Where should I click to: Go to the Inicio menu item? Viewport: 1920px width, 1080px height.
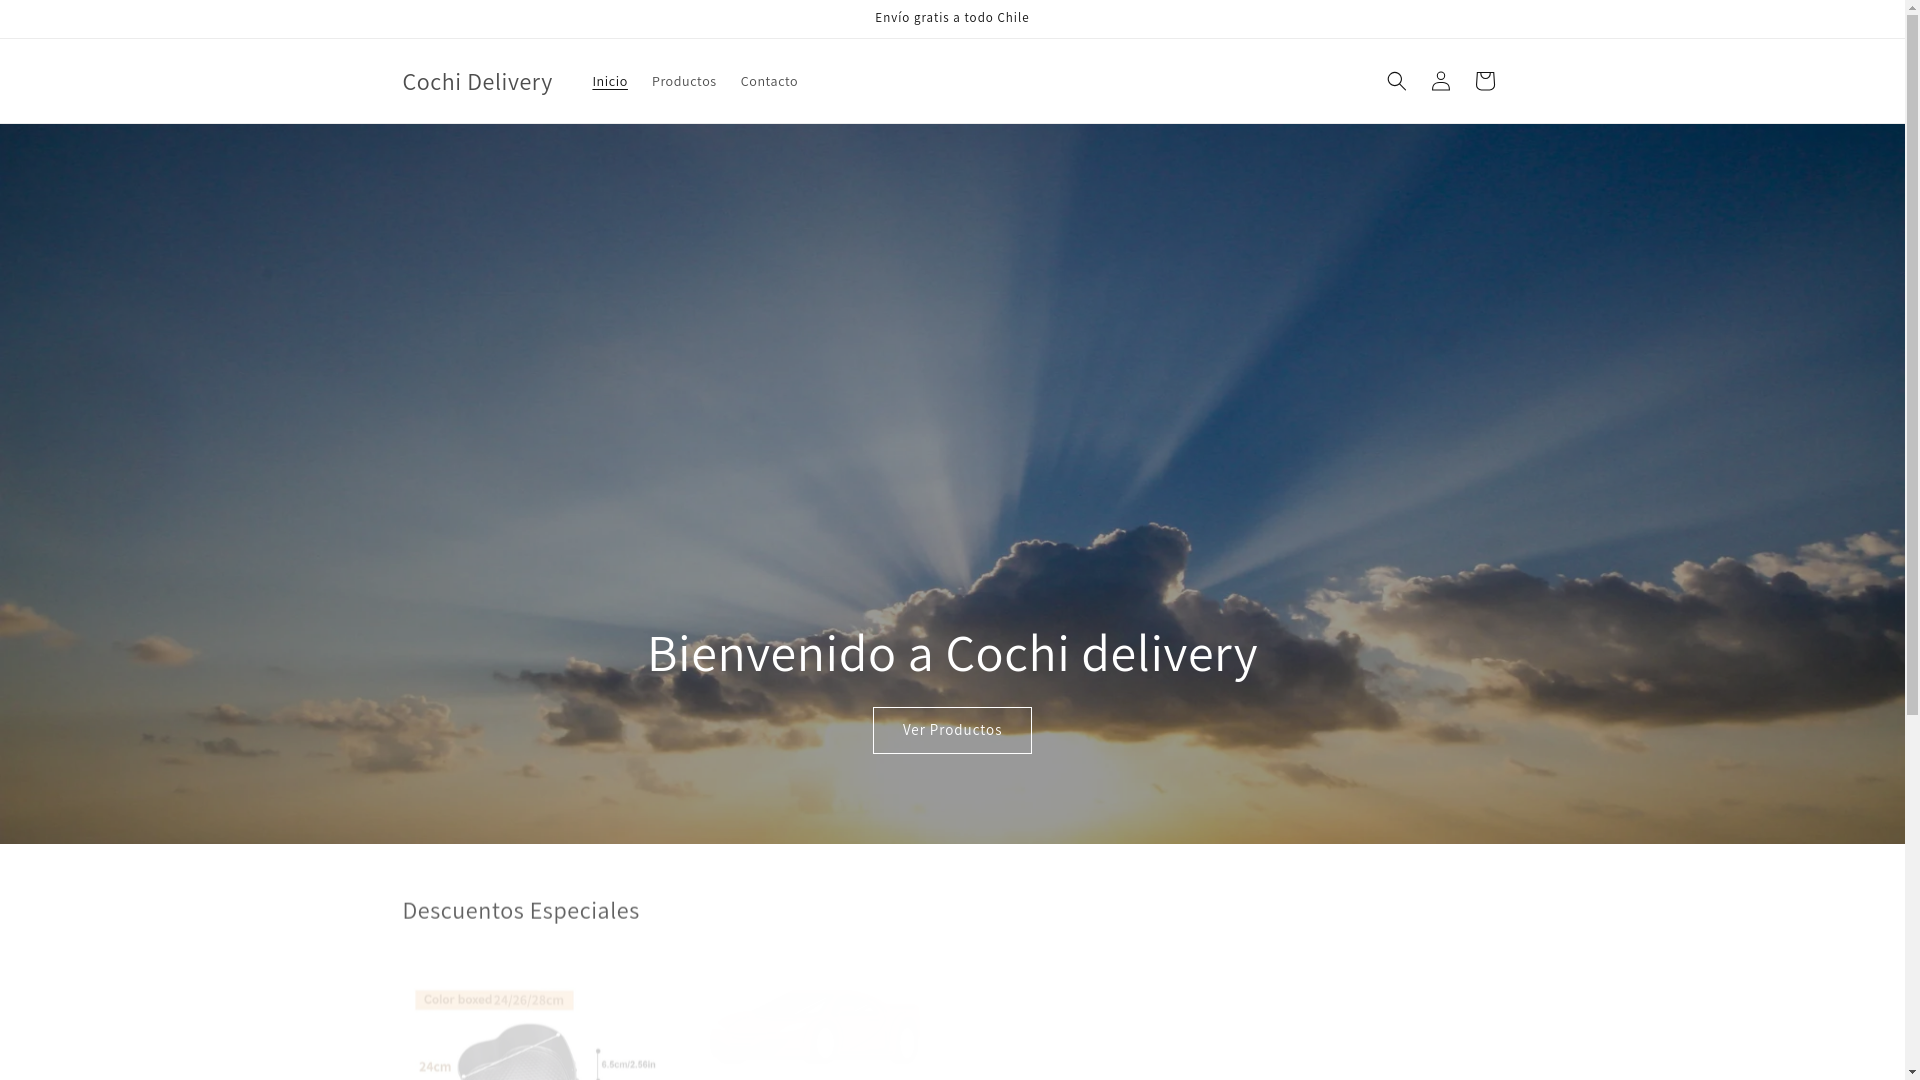pyautogui.click(x=609, y=81)
